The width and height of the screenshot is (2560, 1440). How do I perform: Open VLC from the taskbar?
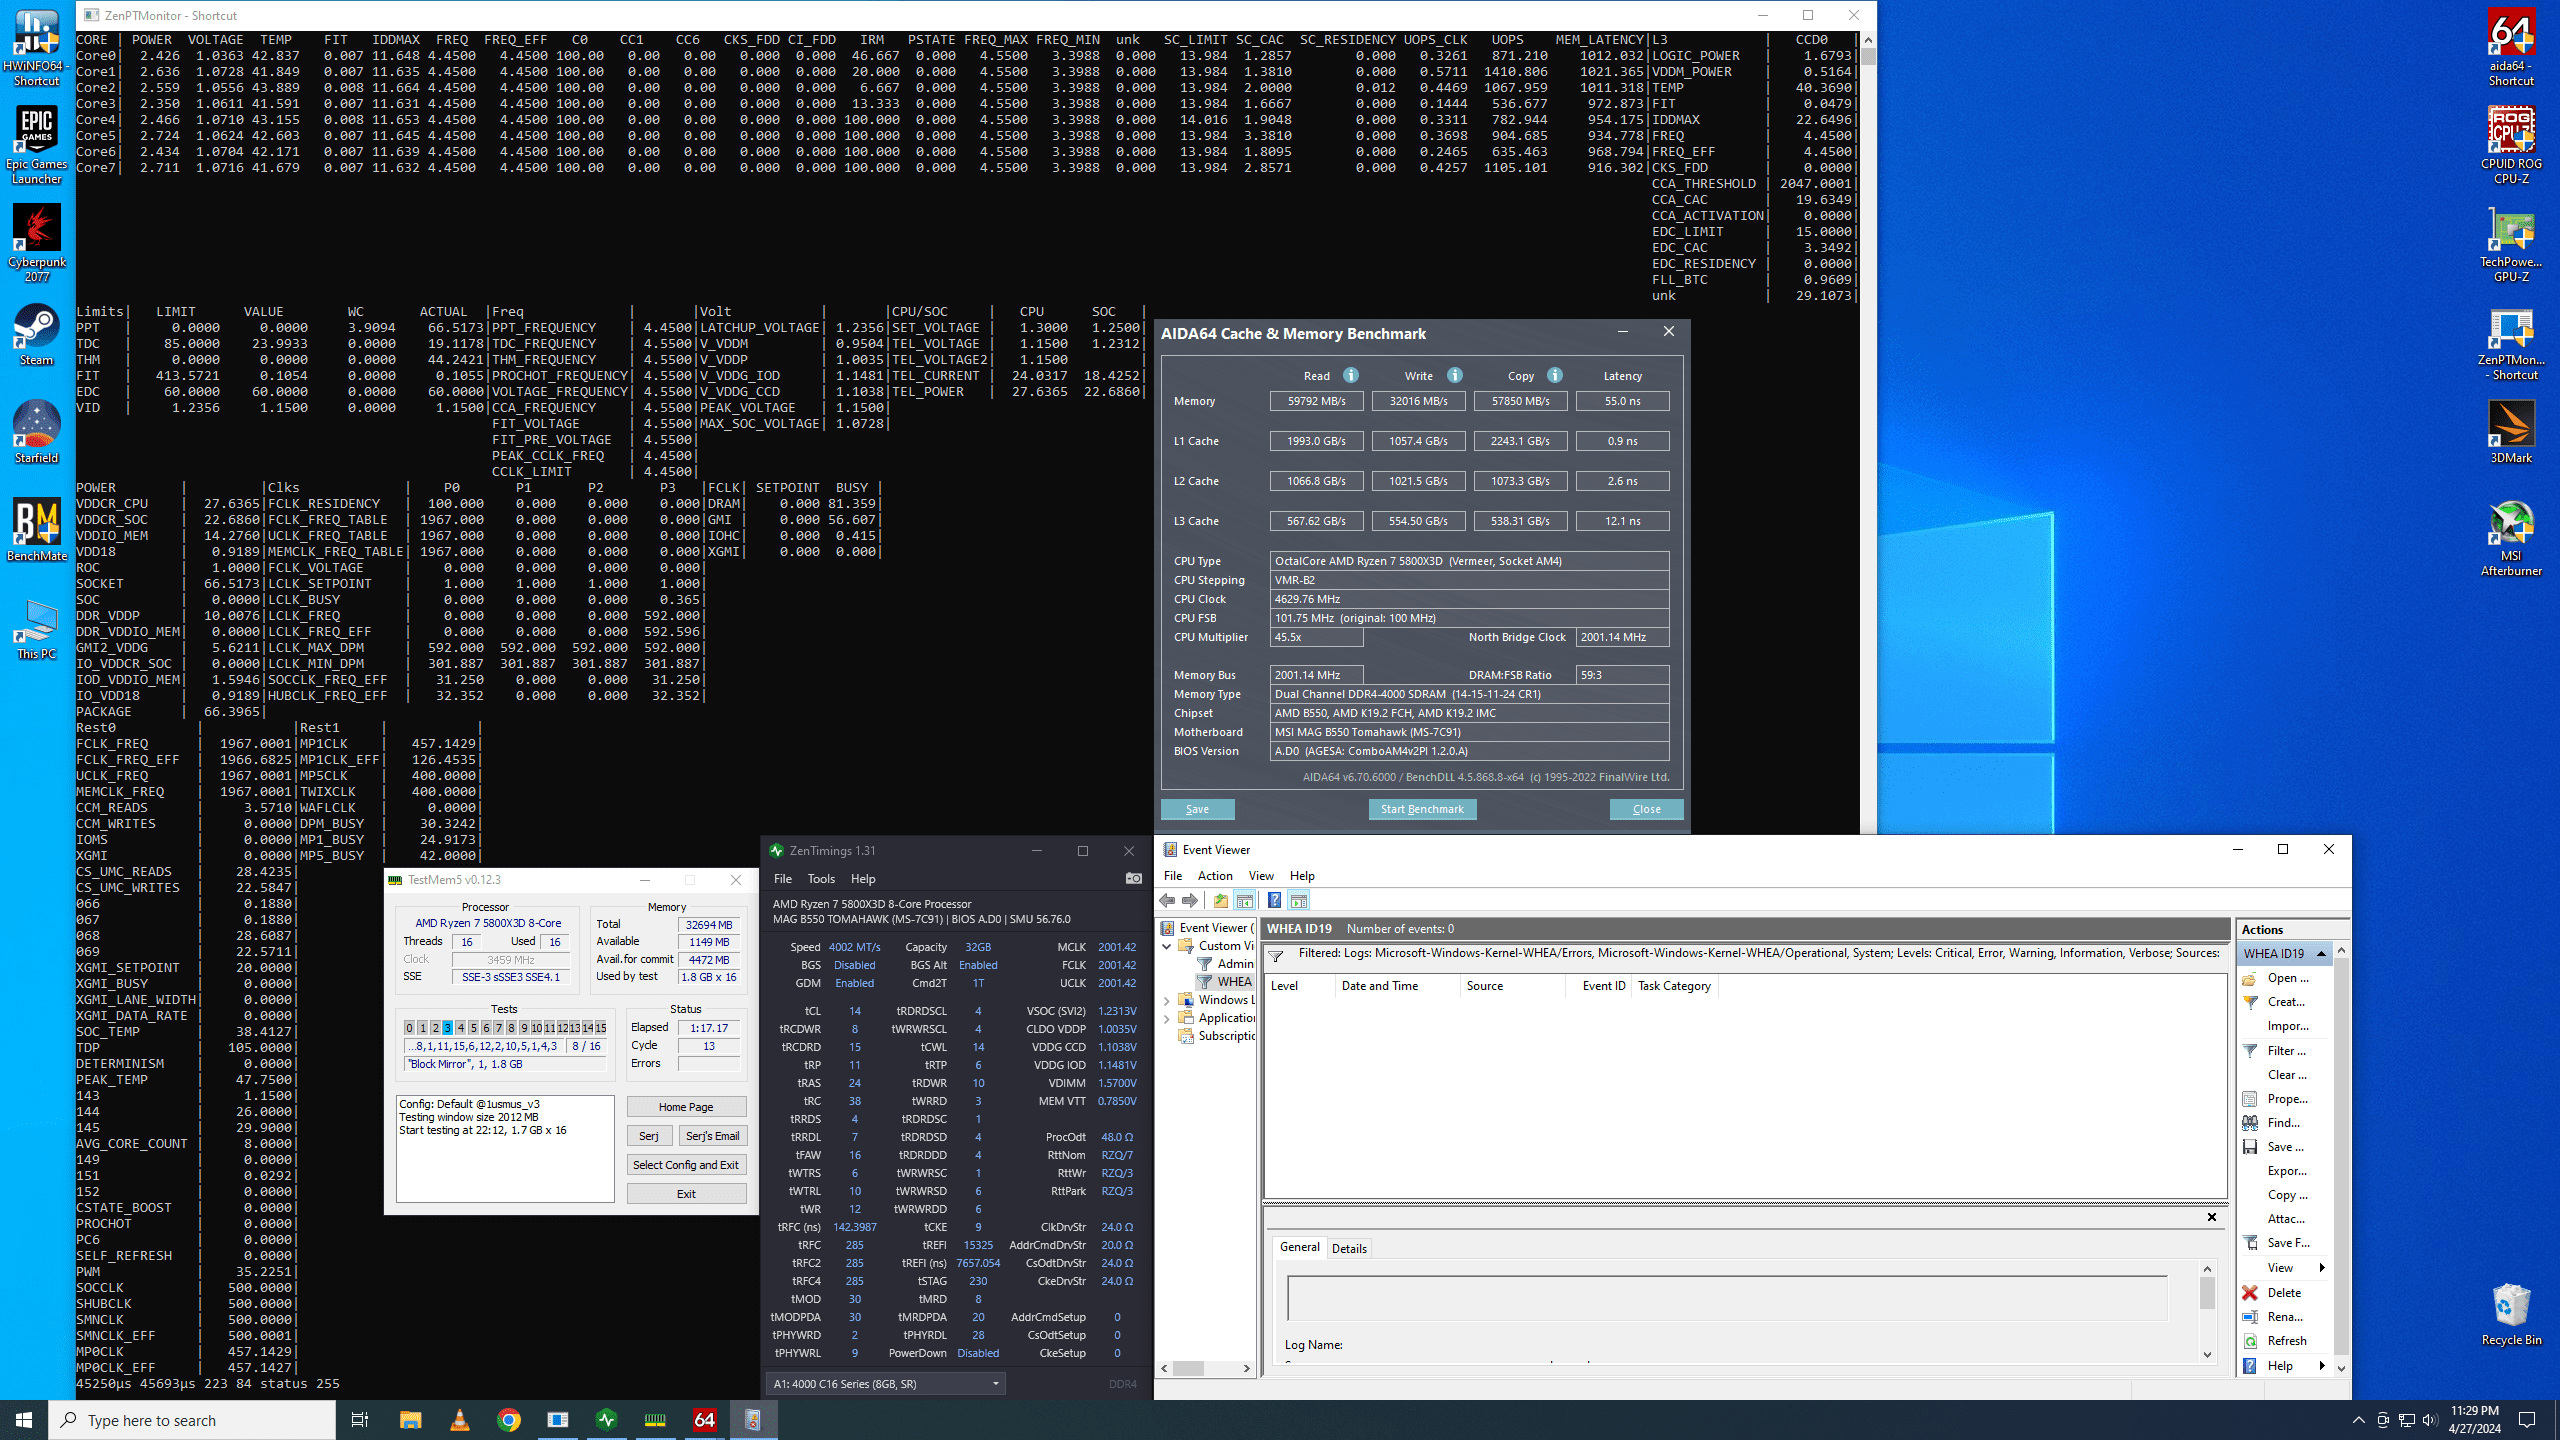pos(460,1420)
